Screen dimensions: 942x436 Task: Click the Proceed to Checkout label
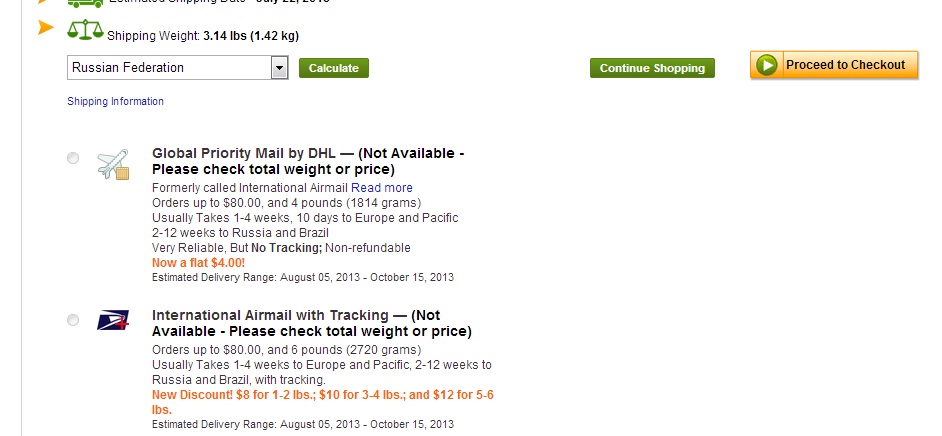845,65
